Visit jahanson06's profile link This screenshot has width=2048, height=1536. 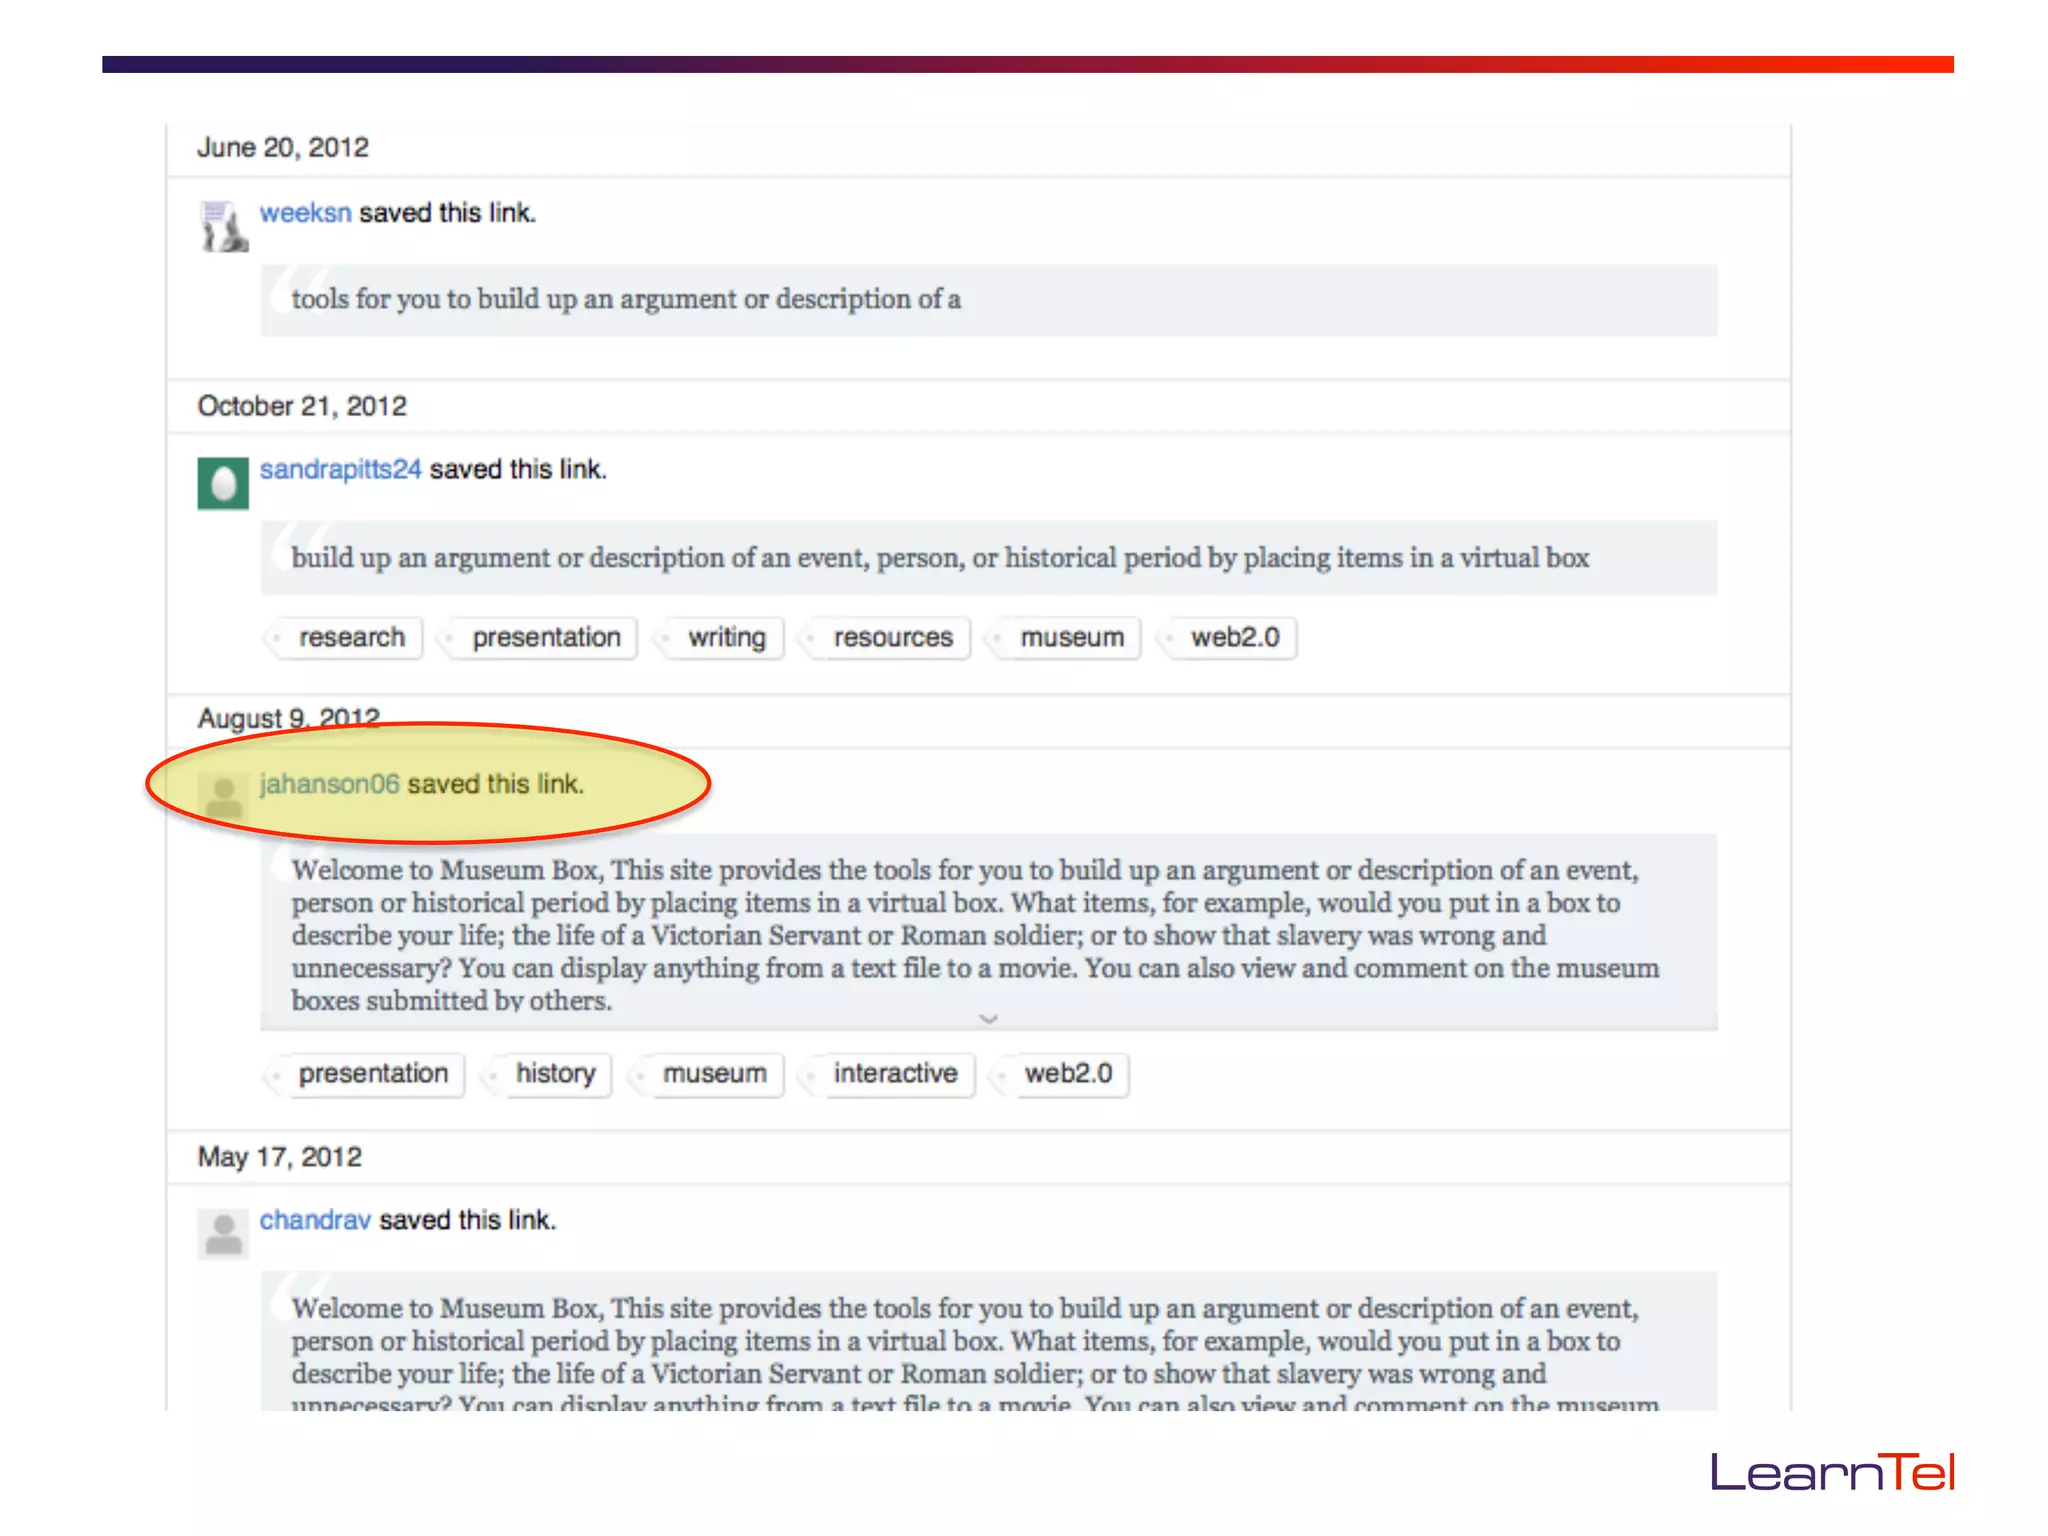329,784
